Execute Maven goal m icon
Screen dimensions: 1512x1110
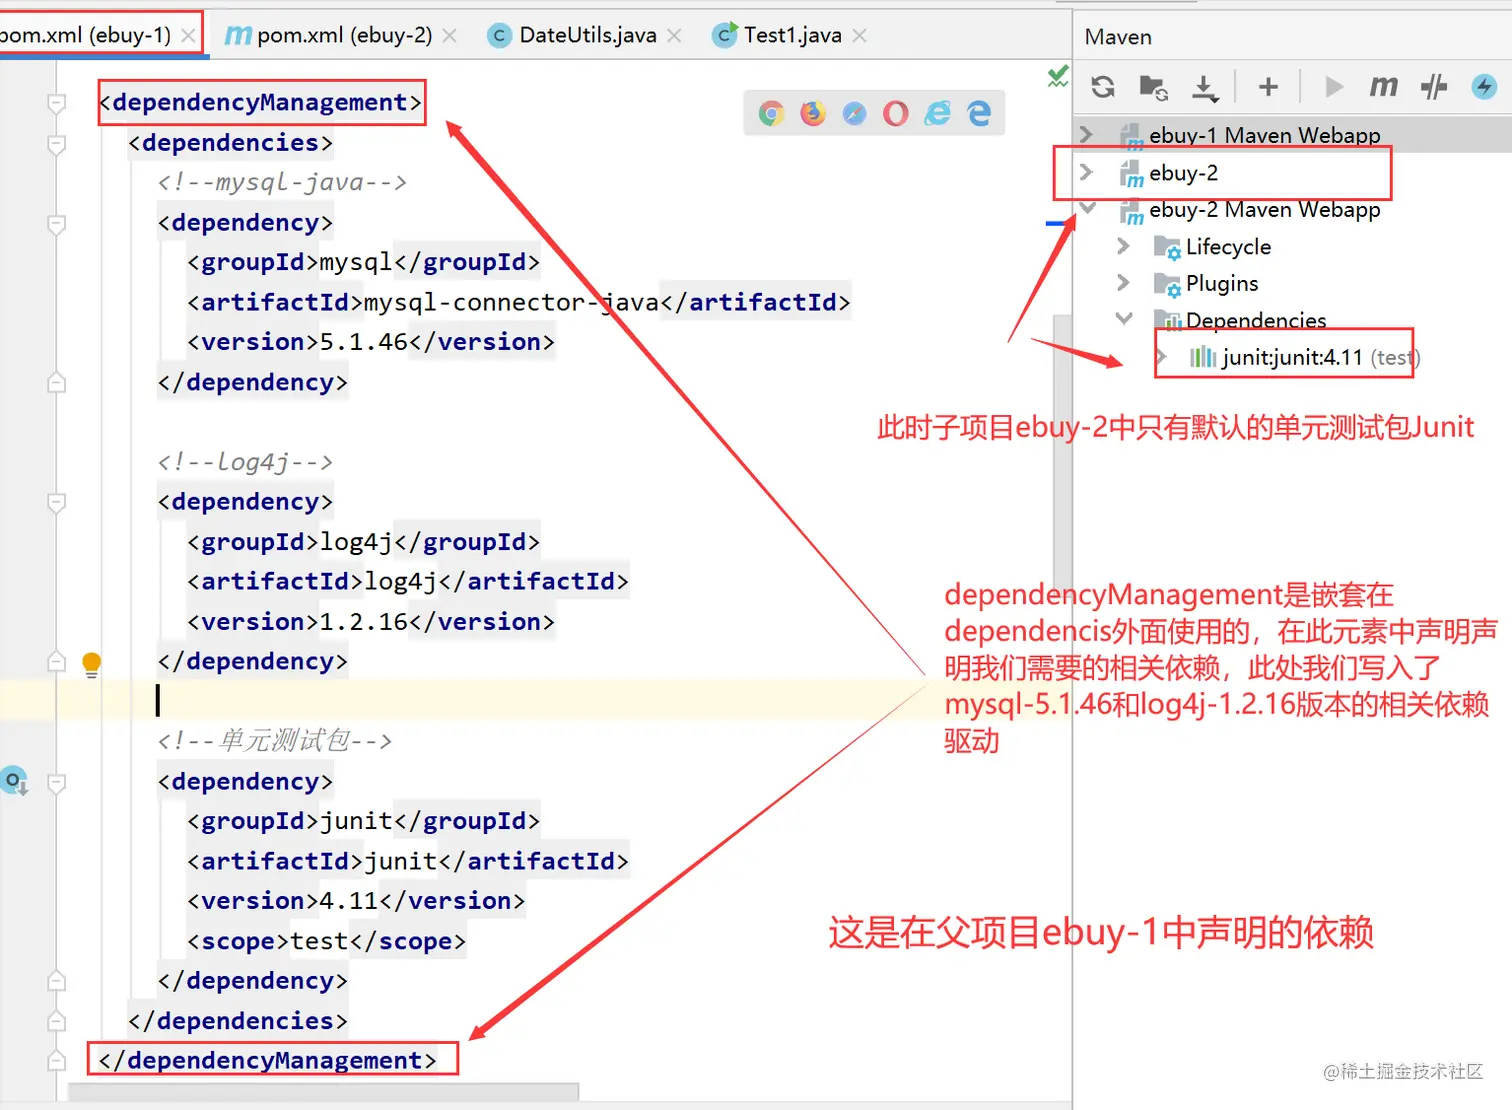point(1384,87)
